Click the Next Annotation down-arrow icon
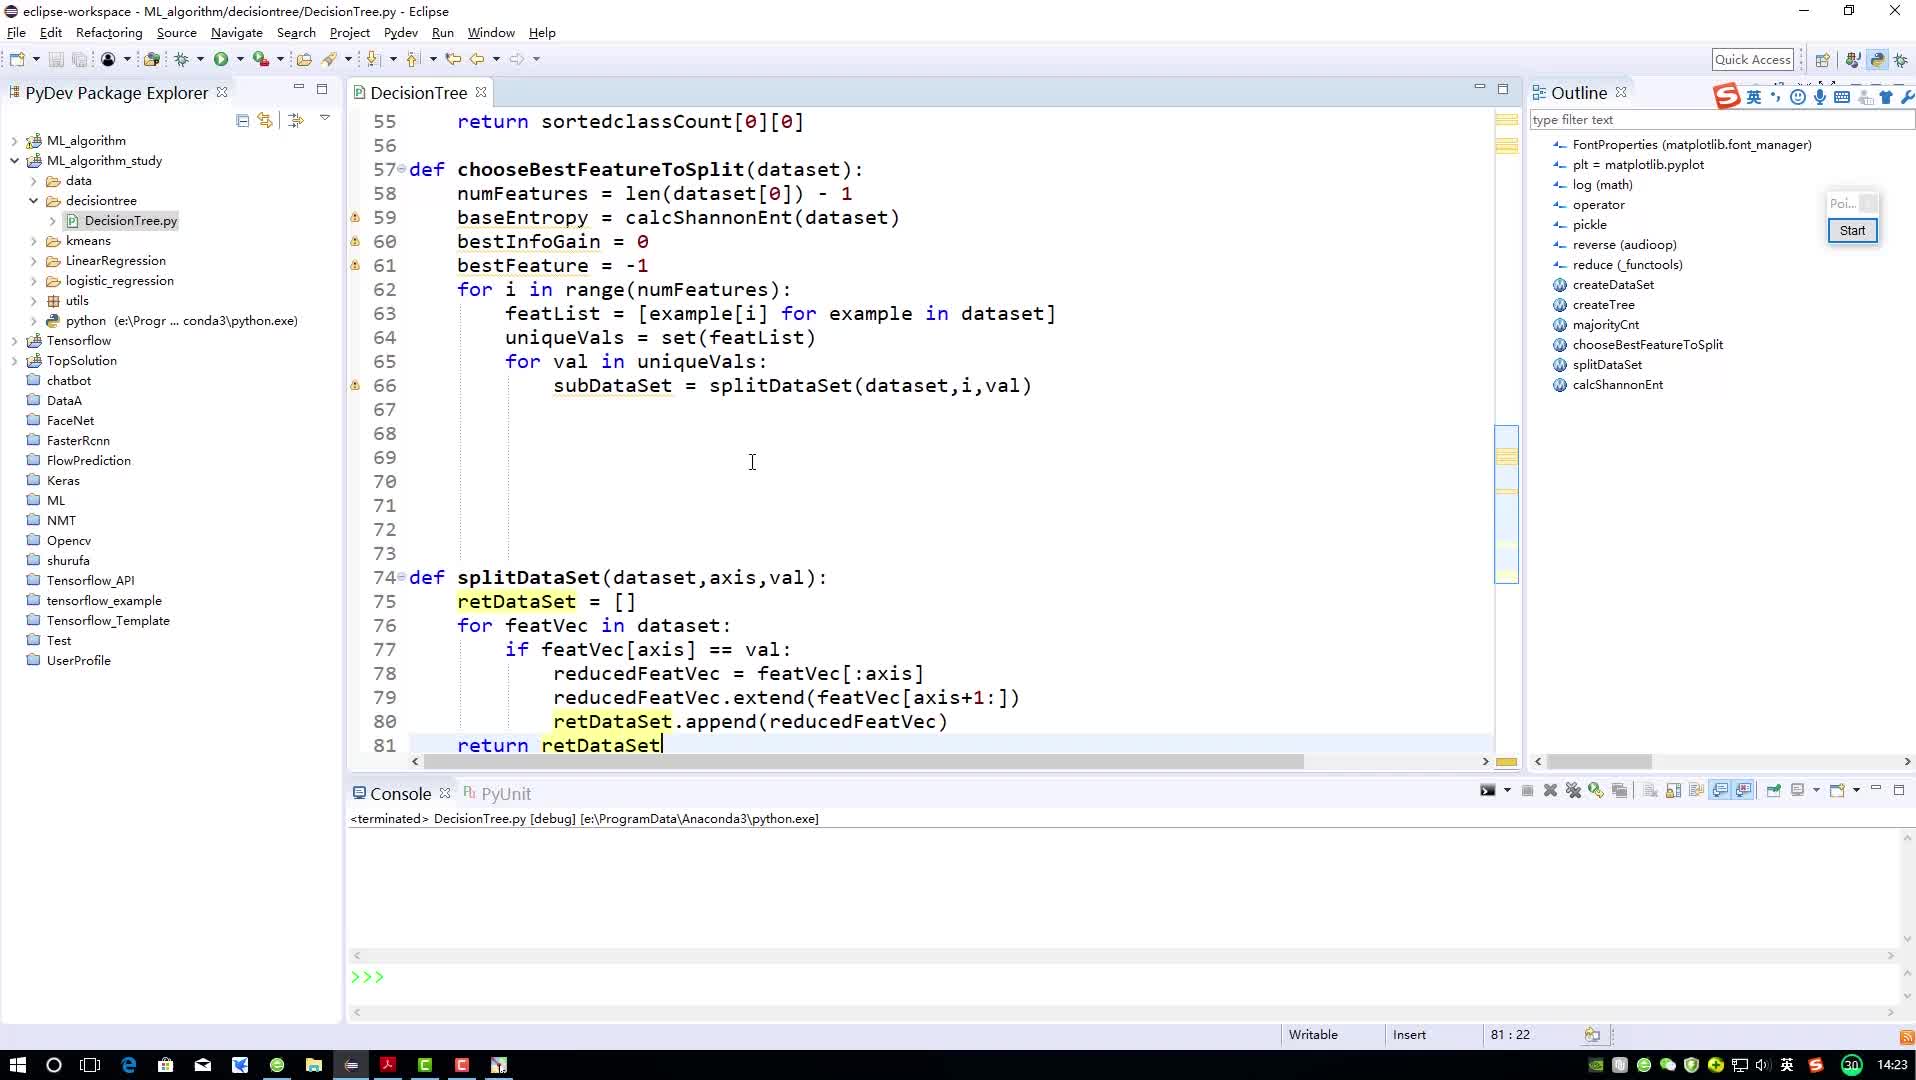 (x=373, y=59)
